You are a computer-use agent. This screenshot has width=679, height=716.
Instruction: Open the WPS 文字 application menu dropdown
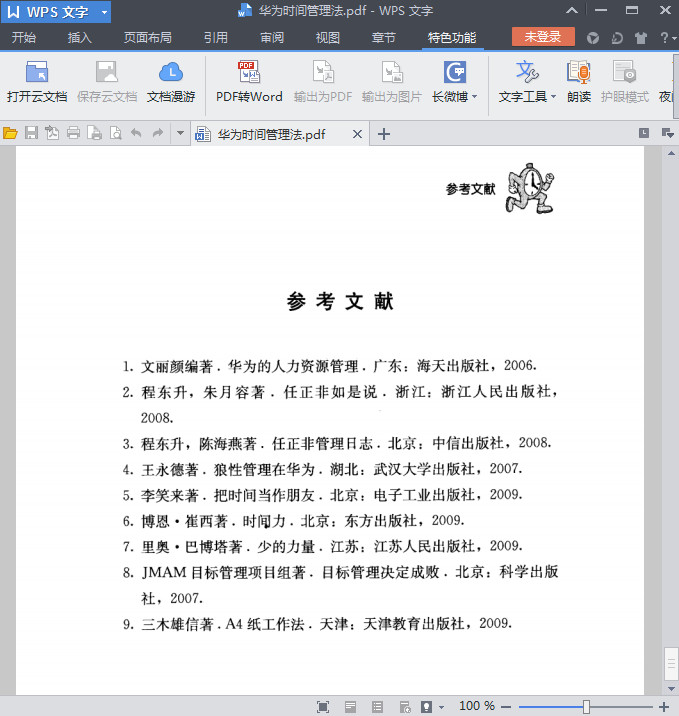[105, 12]
